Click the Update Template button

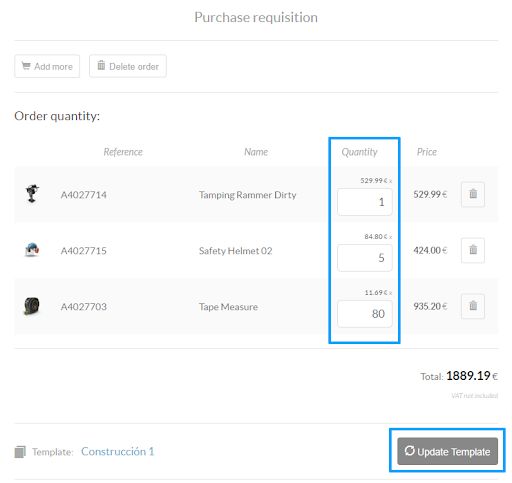click(x=447, y=451)
